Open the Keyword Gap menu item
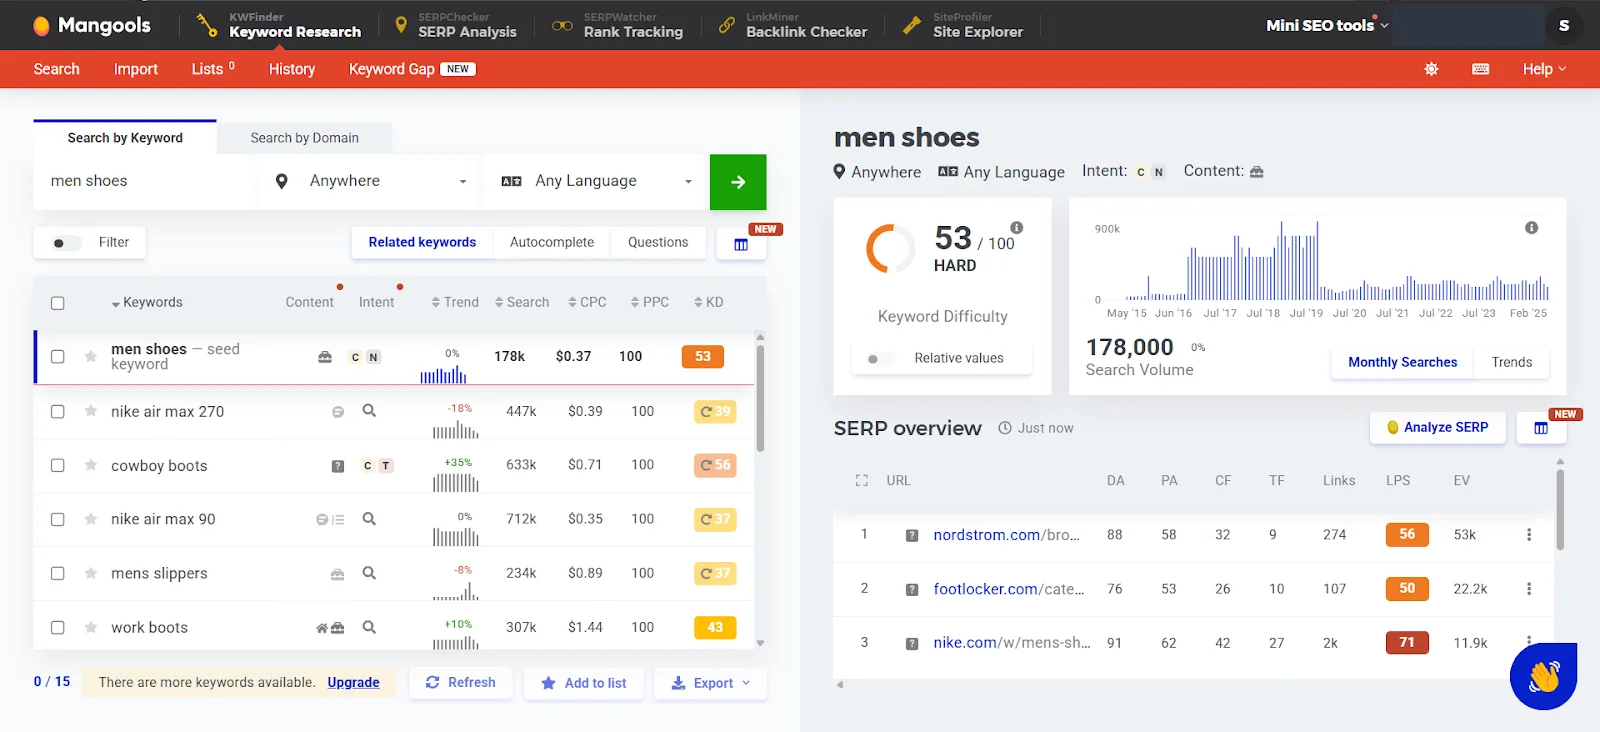Screen dimensions: 1600x732 pyautogui.click(x=411, y=69)
